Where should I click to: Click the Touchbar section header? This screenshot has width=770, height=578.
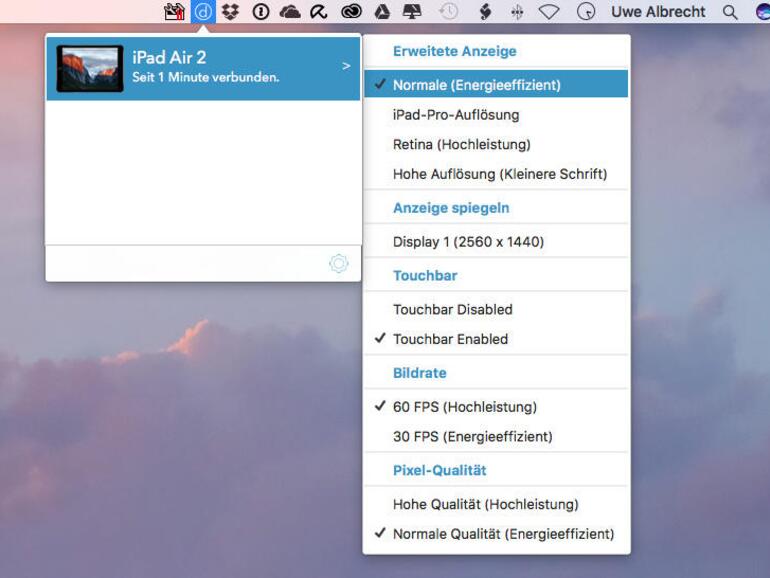pyautogui.click(x=425, y=275)
